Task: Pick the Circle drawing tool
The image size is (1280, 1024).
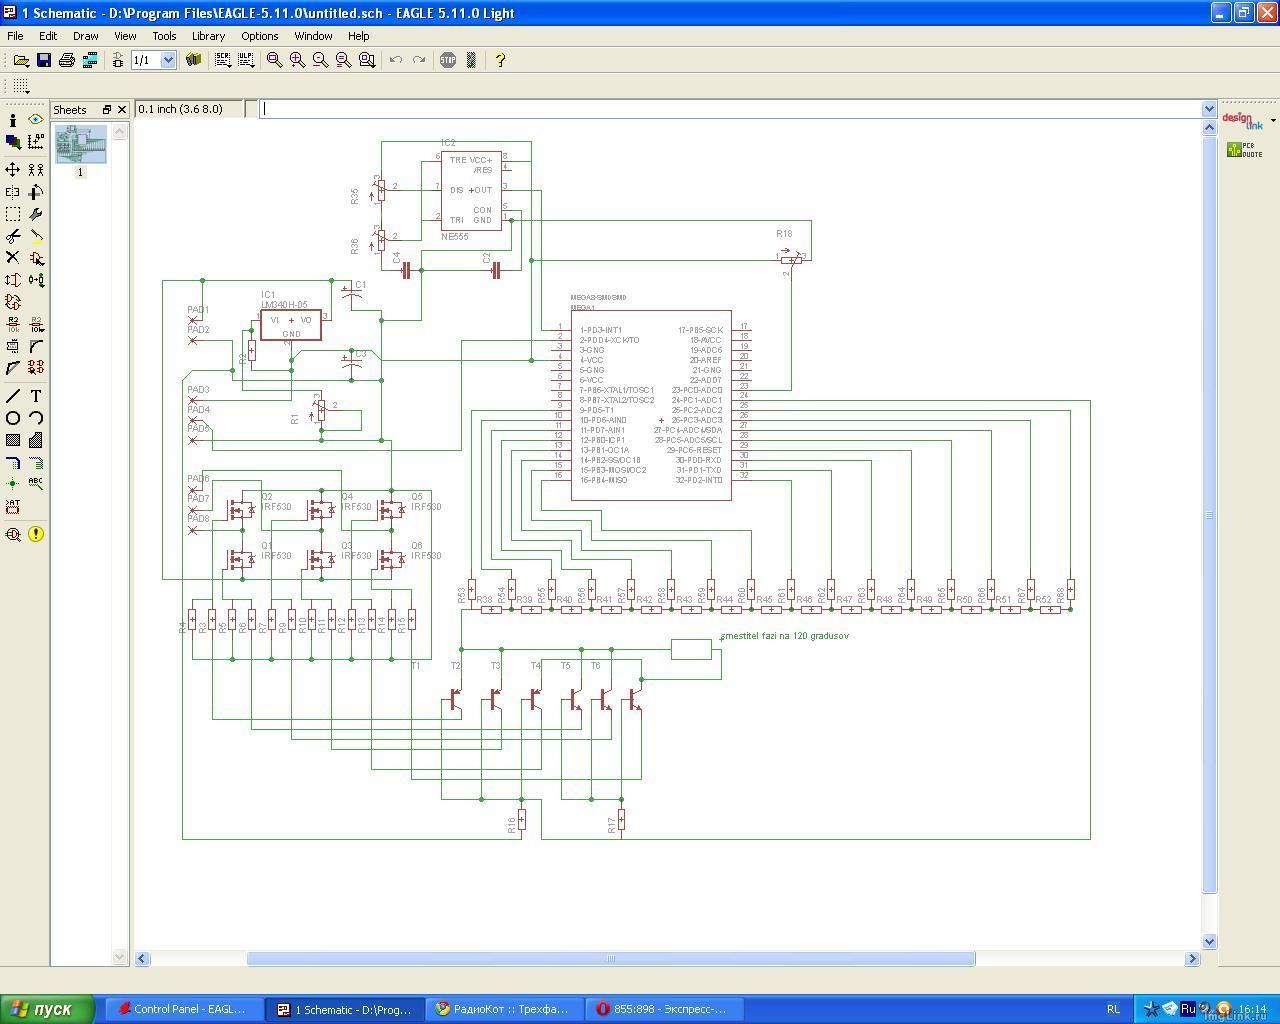Action: [13, 418]
